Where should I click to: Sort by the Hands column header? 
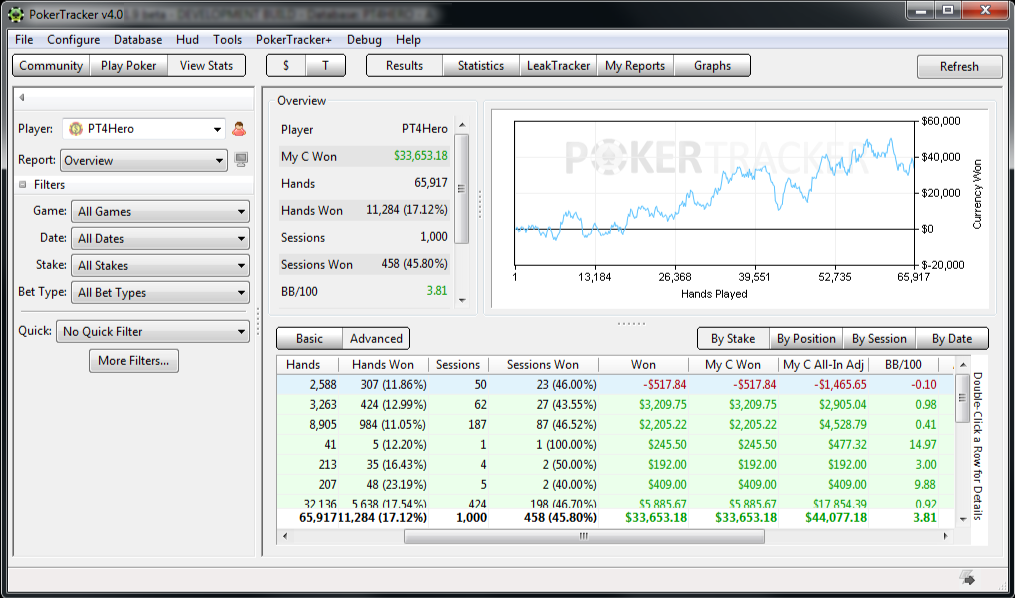point(307,365)
